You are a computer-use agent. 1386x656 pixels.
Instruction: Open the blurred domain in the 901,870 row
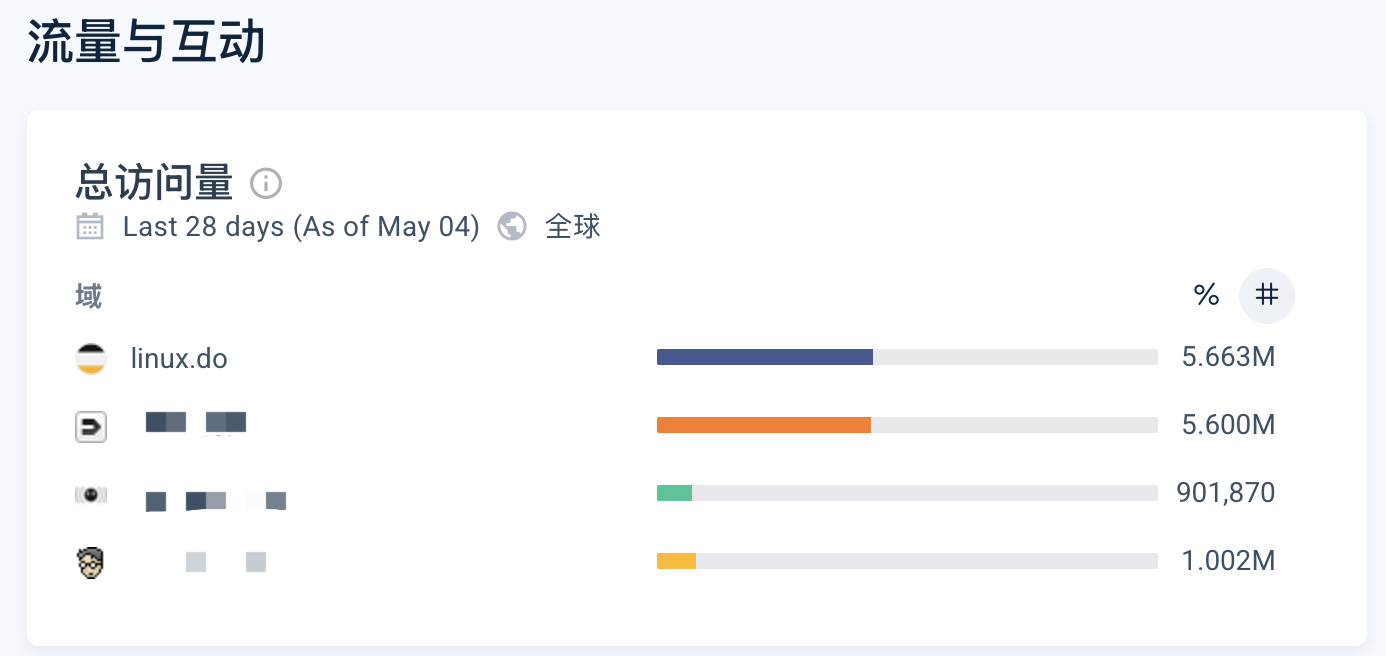pyautogui.click(x=216, y=500)
